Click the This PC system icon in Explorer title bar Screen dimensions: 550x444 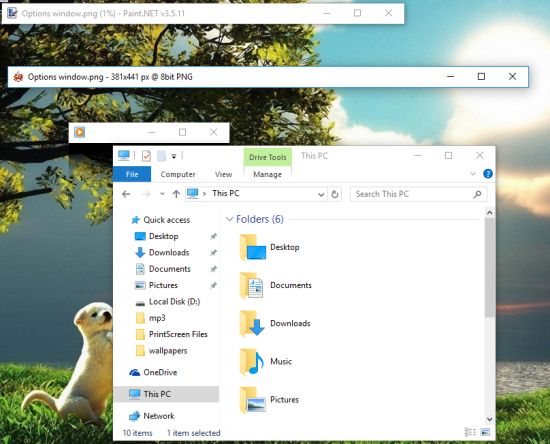coord(124,155)
